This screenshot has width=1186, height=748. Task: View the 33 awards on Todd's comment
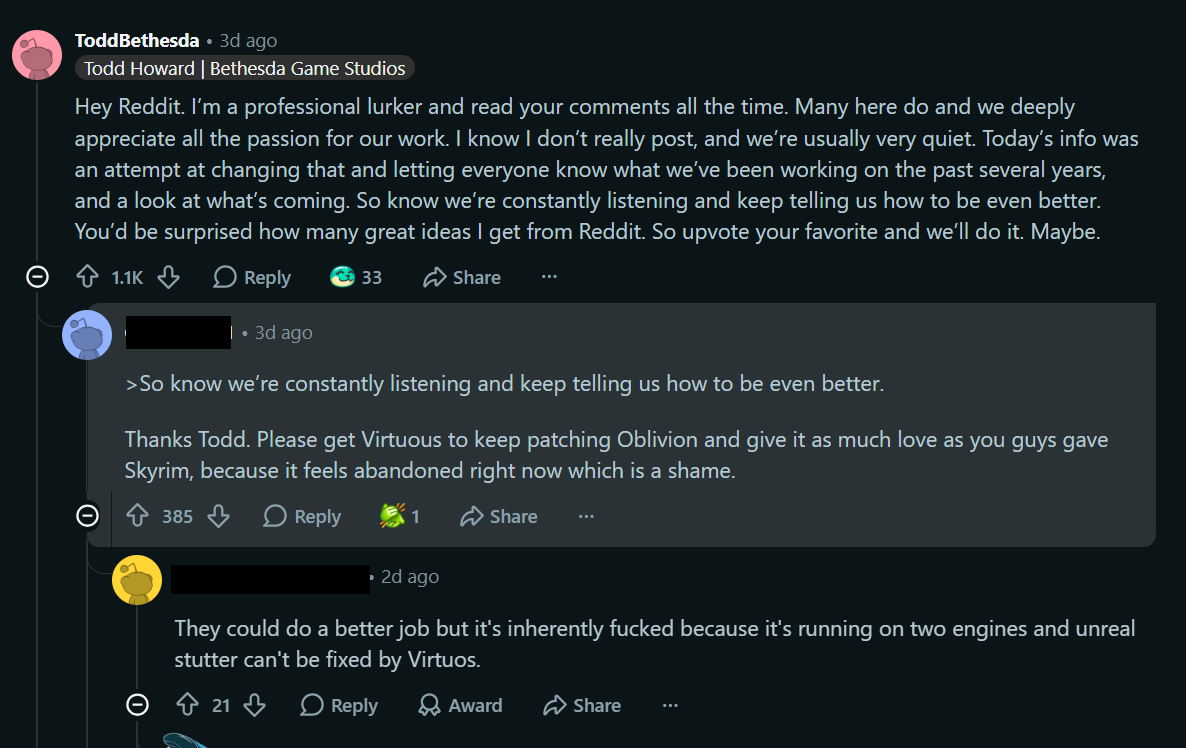coord(355,278)
